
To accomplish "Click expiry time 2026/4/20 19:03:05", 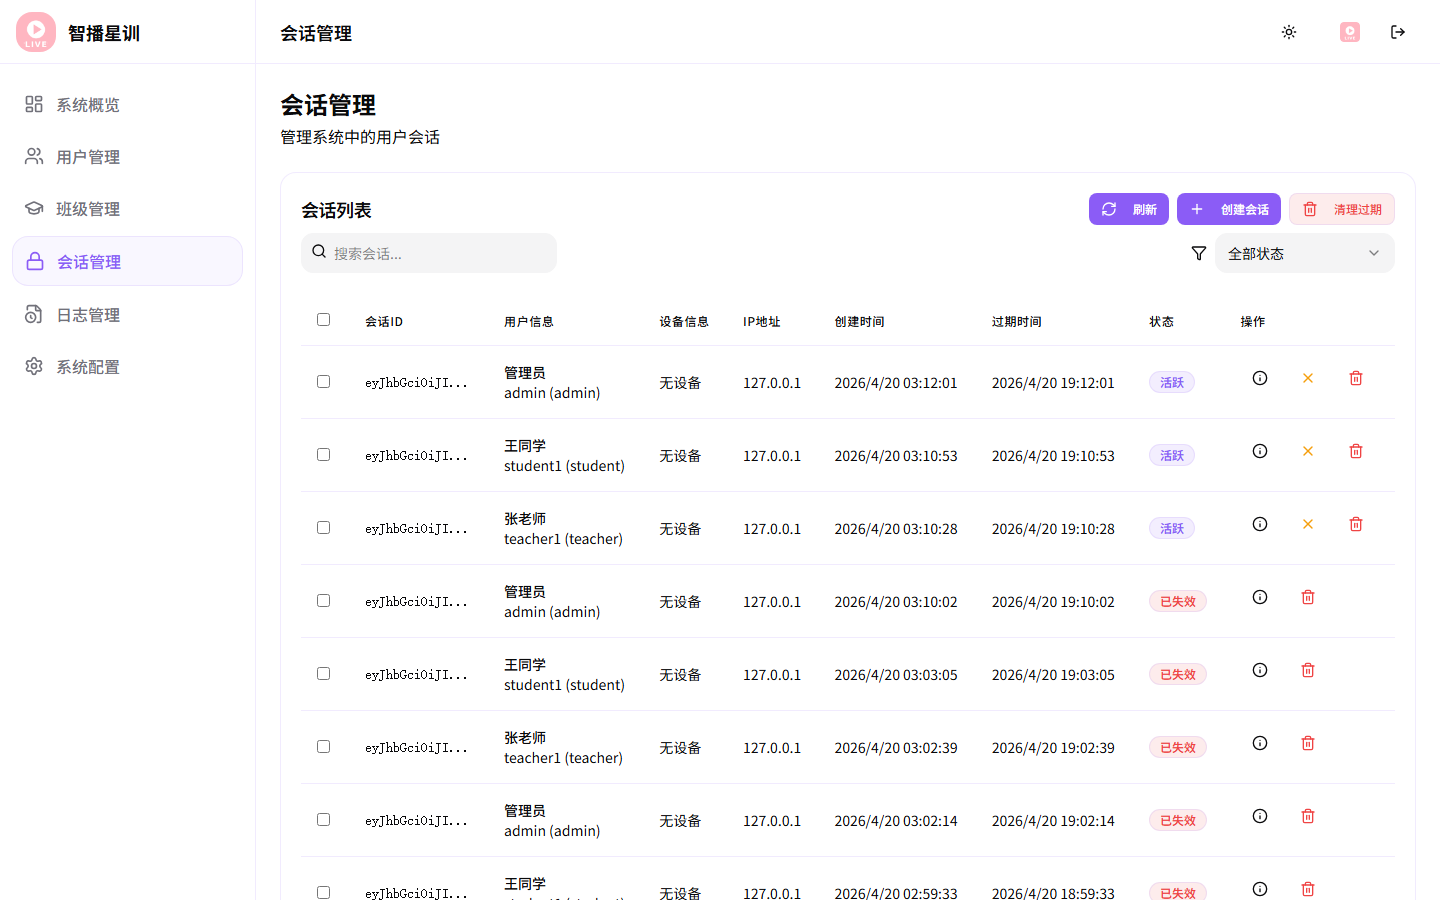I will coord(1053,675).
